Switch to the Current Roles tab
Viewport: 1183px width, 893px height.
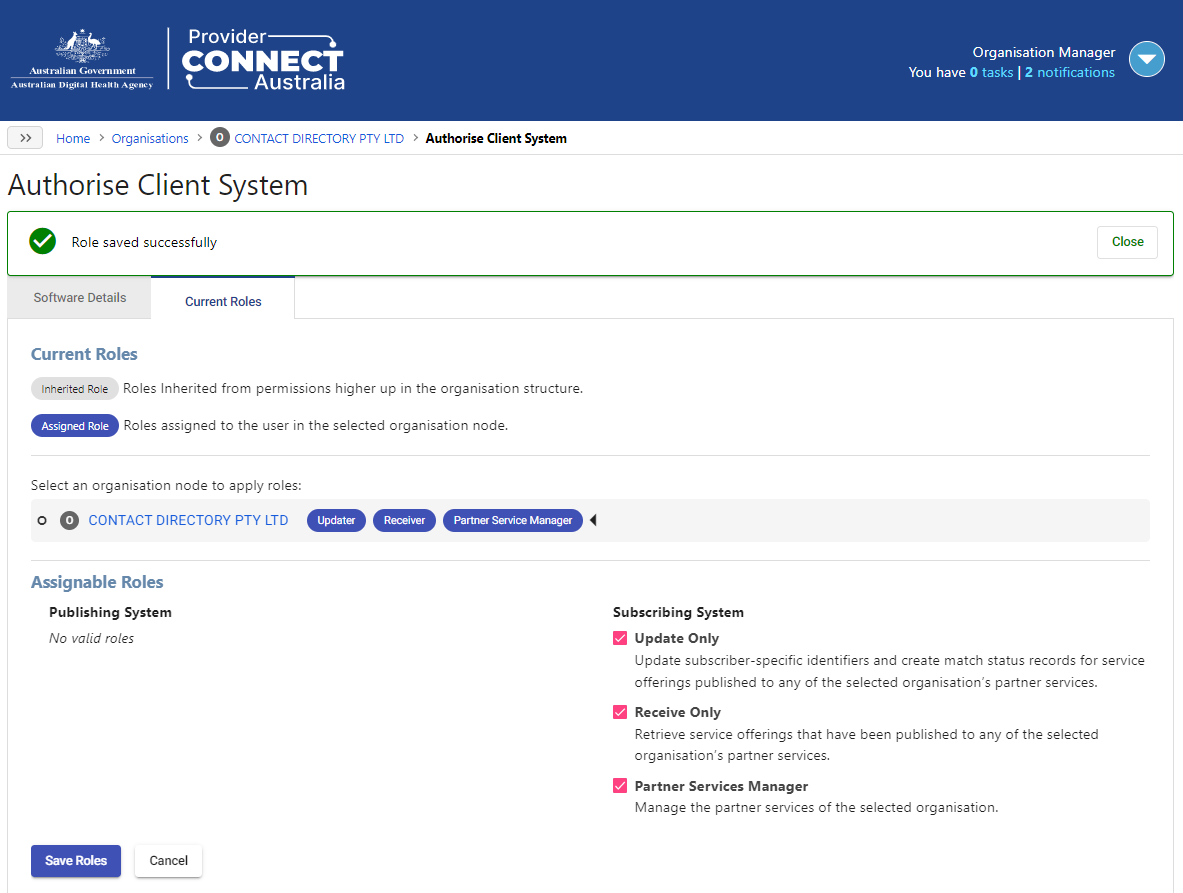[222, 301]
